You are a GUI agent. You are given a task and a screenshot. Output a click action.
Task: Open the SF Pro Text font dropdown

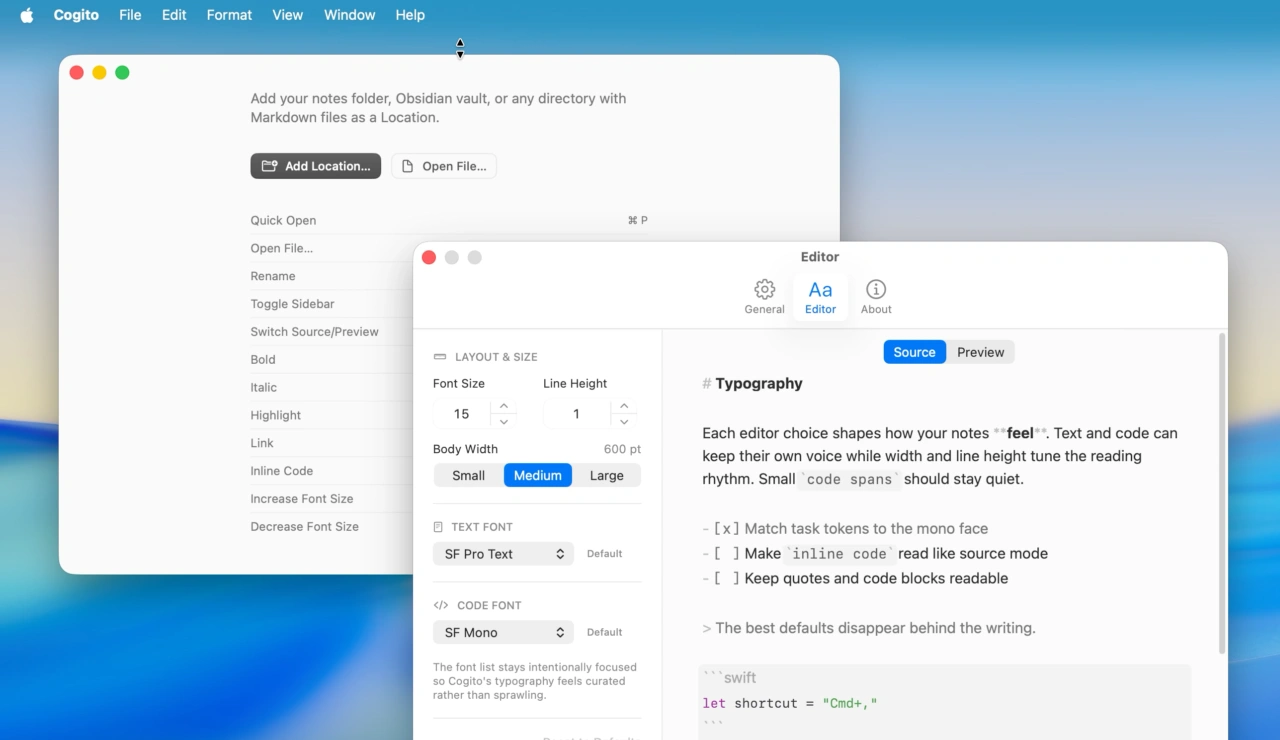pyautogui.click(x=503, y=554)
